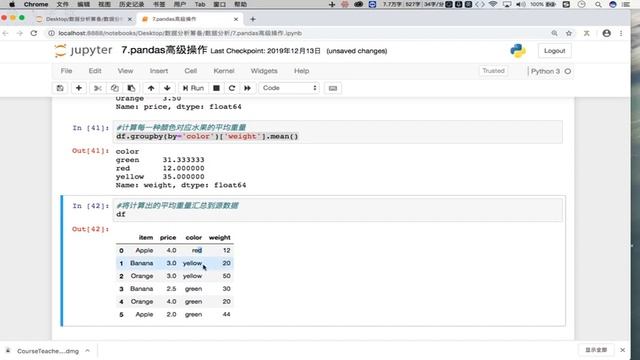Click the Out[42] output prompt
This screenshot has width=640, height=360.
[90, 229]
